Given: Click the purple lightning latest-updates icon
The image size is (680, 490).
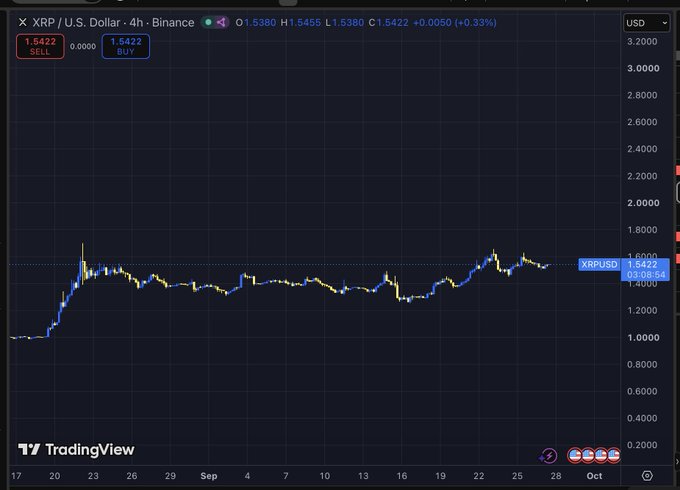Looking at the screenshot, I should click(548, 456).
